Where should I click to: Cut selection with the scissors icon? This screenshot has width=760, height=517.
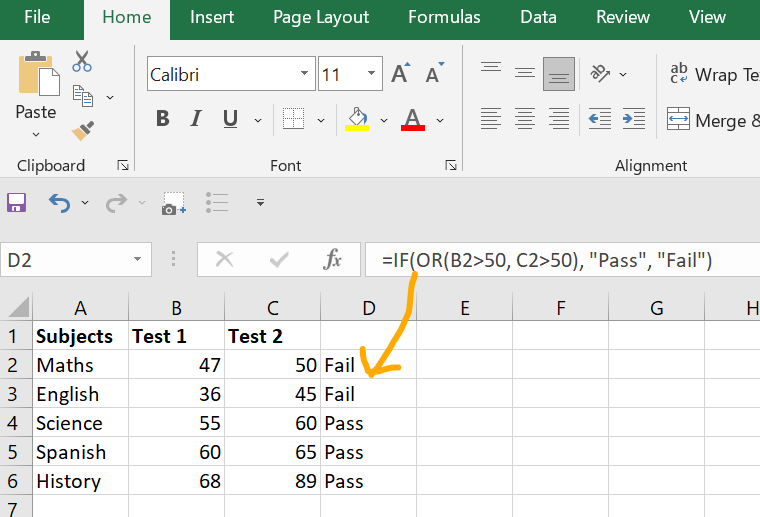tap(82, 62)
